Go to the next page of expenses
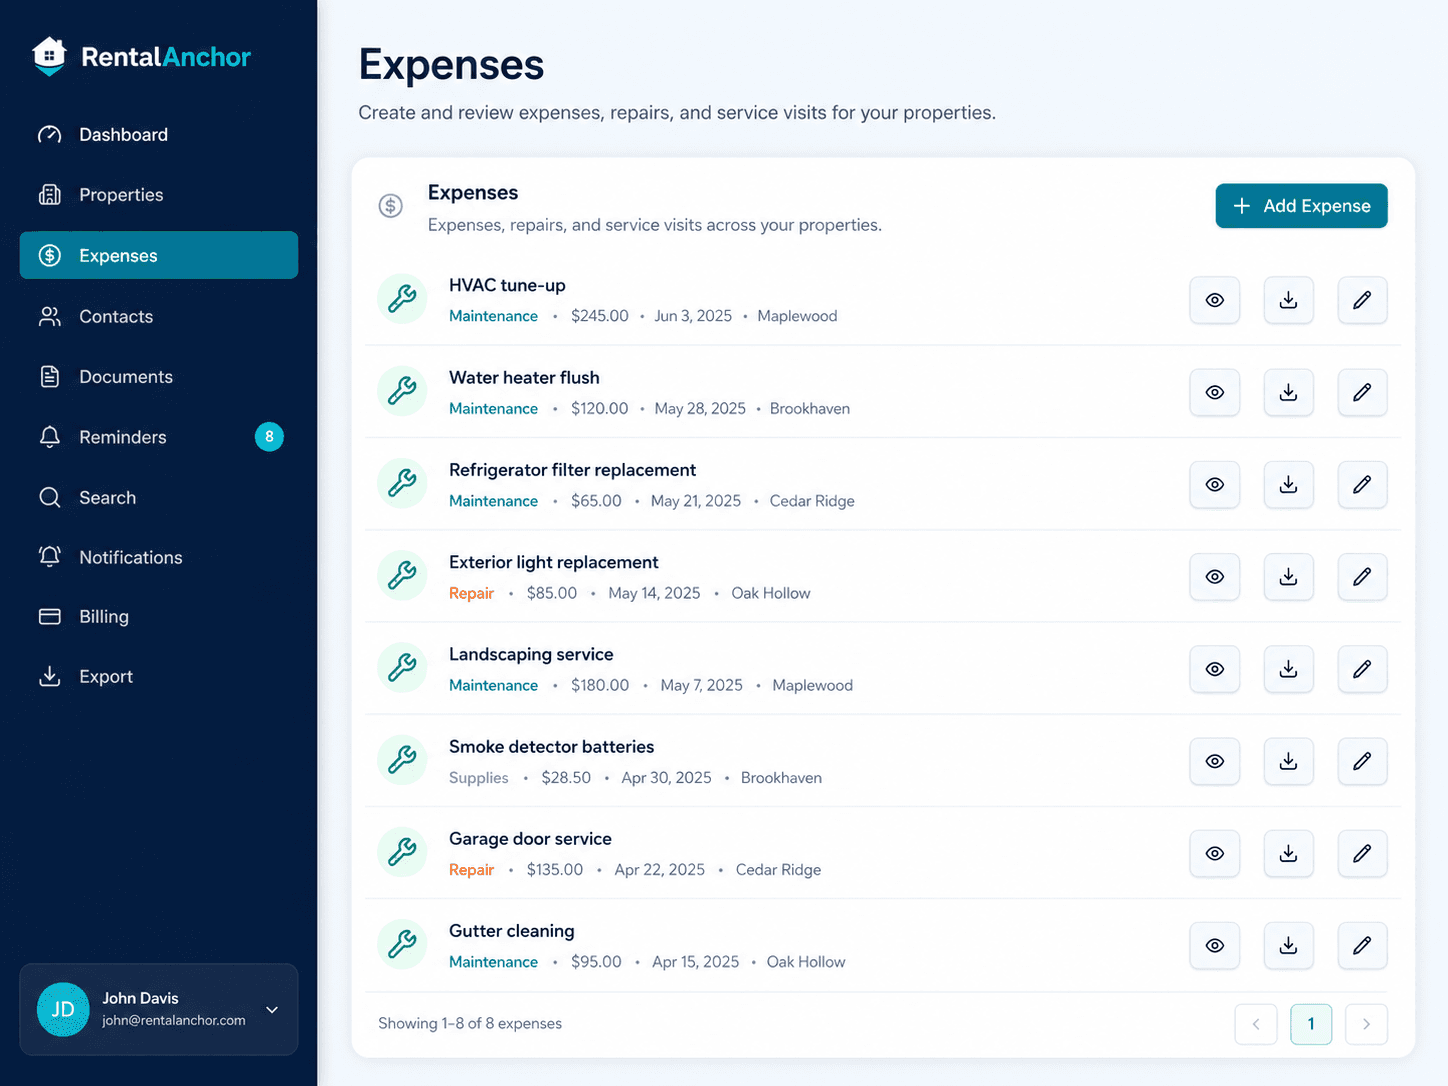This screenshot has width=1448, height=1086. [x=1366, y=1024]
